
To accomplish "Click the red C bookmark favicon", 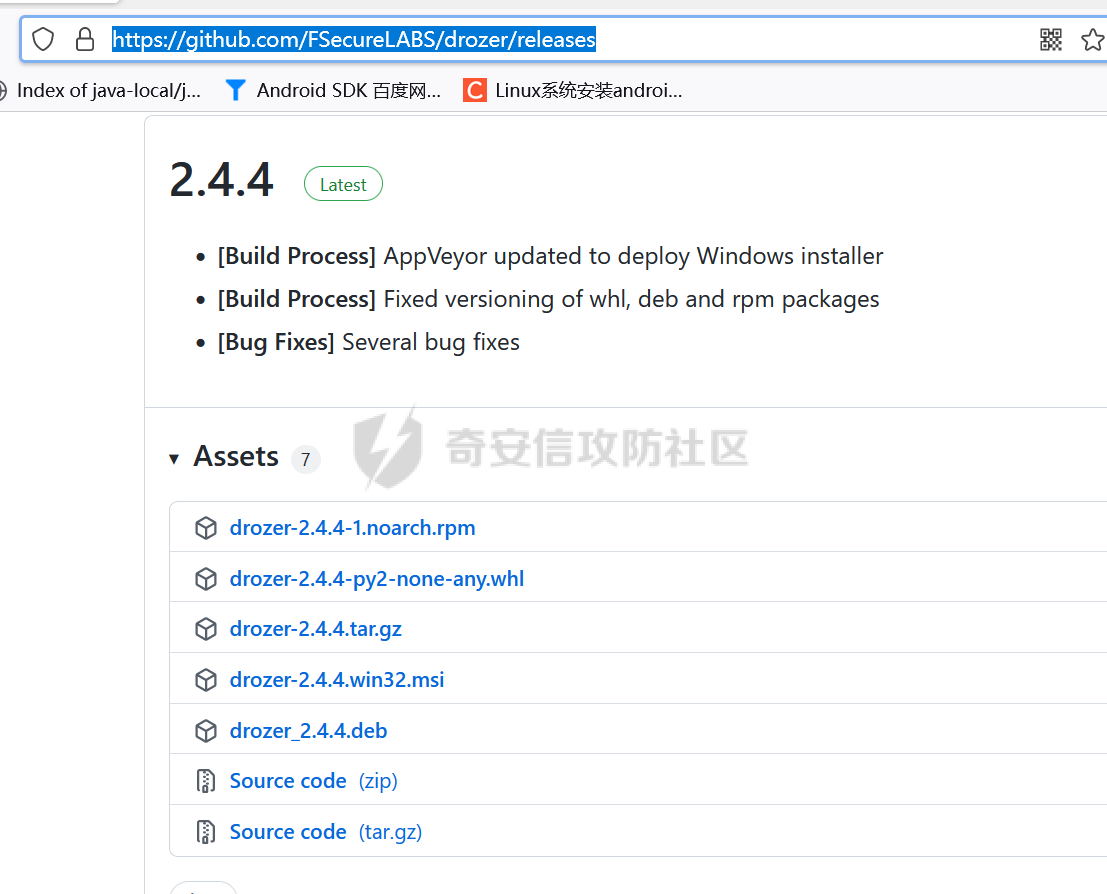I will tap(474, 90).
